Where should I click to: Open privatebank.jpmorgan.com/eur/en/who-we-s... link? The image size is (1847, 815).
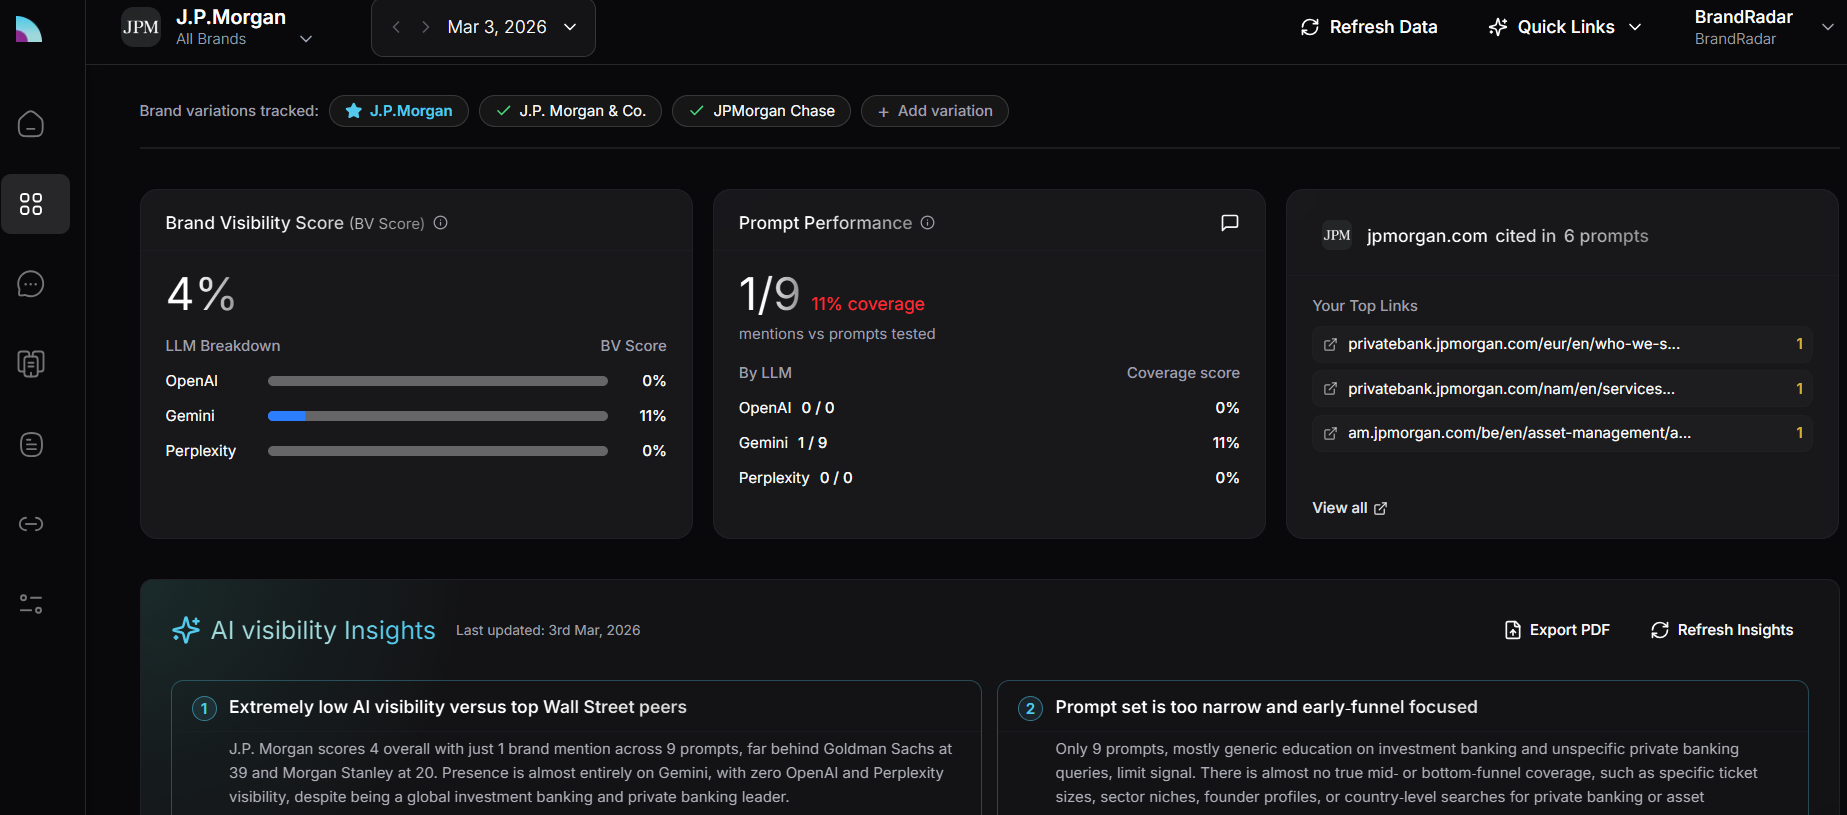point(1562,344)
